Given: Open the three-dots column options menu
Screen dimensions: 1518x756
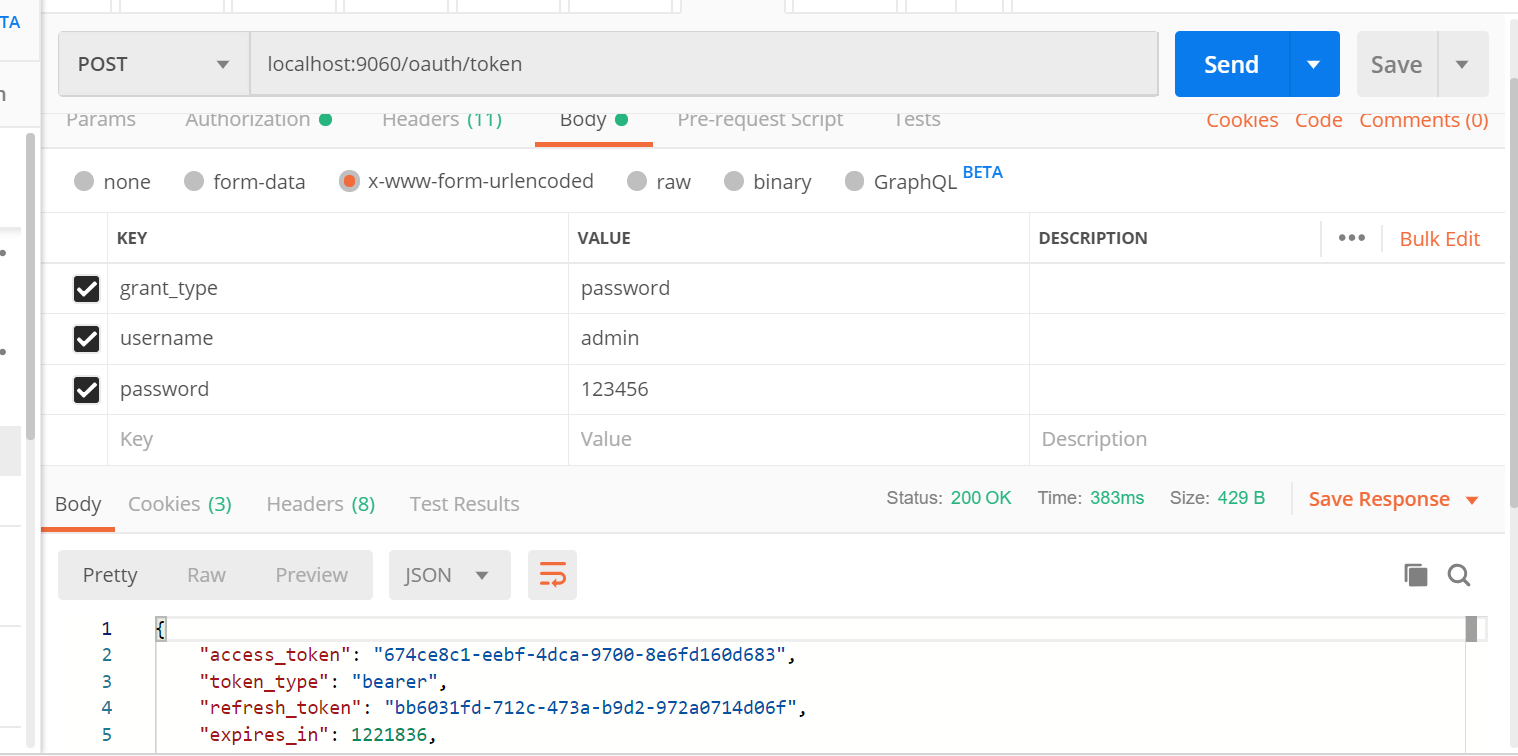Looking at the screenshot, I should click(1352, 238).
